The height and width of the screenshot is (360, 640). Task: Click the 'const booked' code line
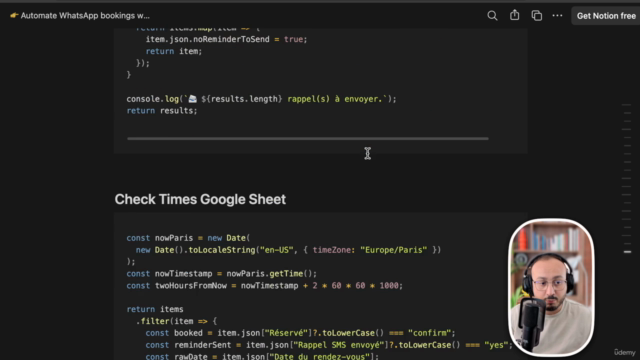pos(300,333)
